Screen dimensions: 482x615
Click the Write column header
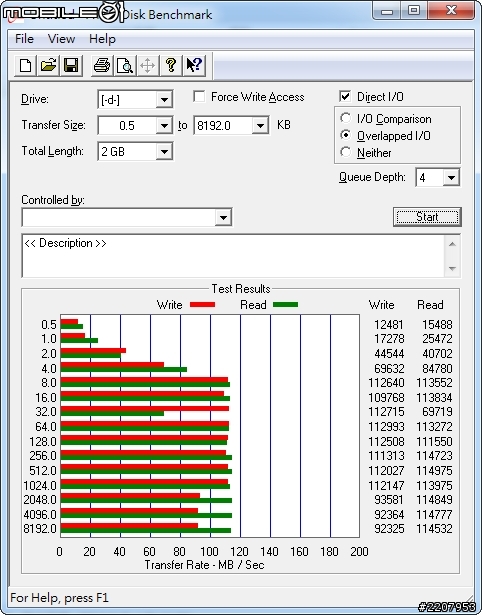coord(381,305)
